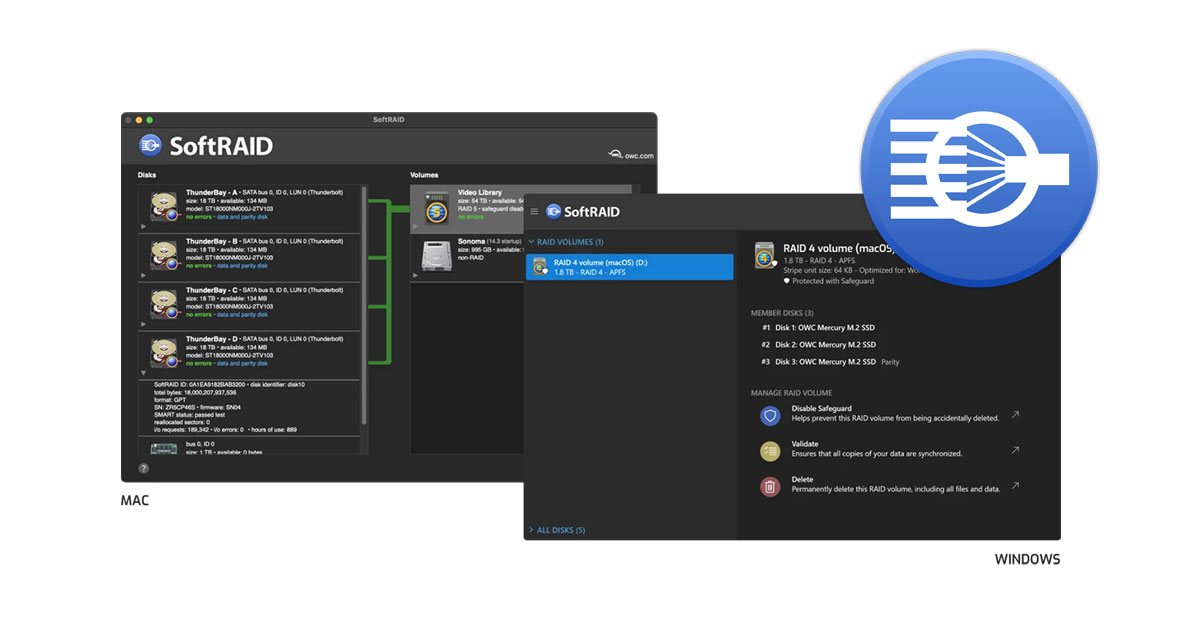Image resolution: width=1200 pixels, height=630 pixels.
Task: Expand the ALL DISKS section
Action: 532,530
